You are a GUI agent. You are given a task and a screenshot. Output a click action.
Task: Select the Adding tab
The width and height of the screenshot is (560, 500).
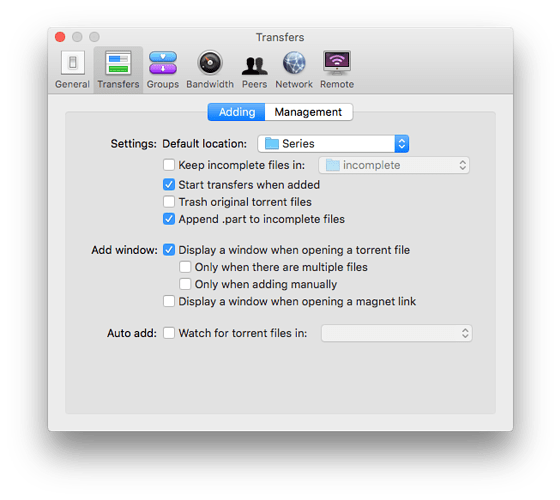tap(236, 112)
